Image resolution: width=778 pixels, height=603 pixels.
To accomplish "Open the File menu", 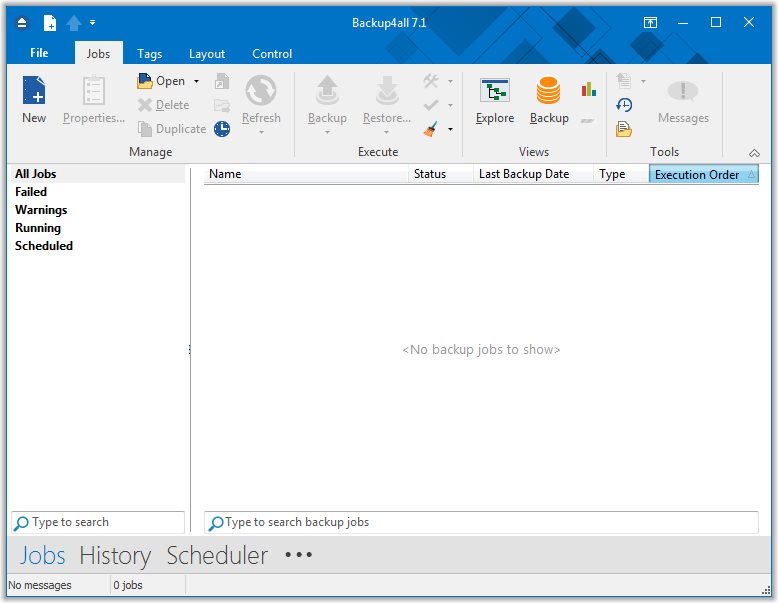I will [39, 53].
